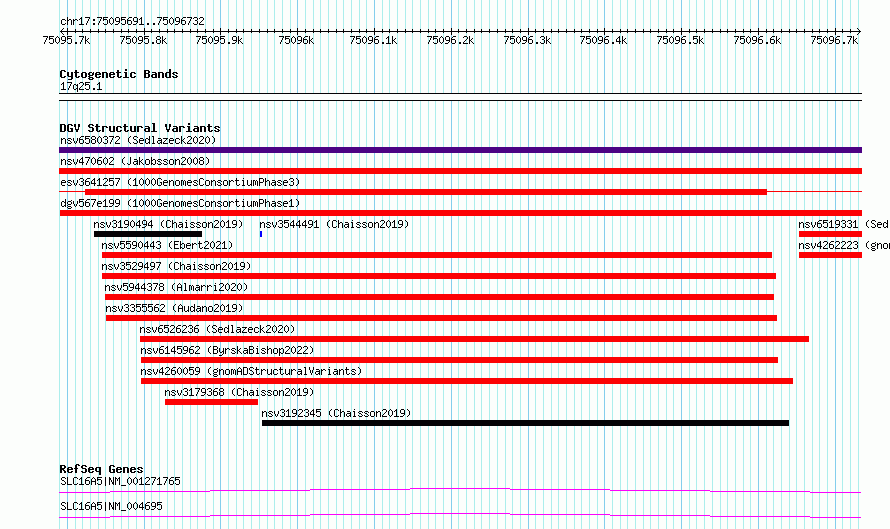Image resolution: width=890 pixels, height=529 pixels.
Task: Click the 75096.3k ruler label
Action: click(527, 40)
